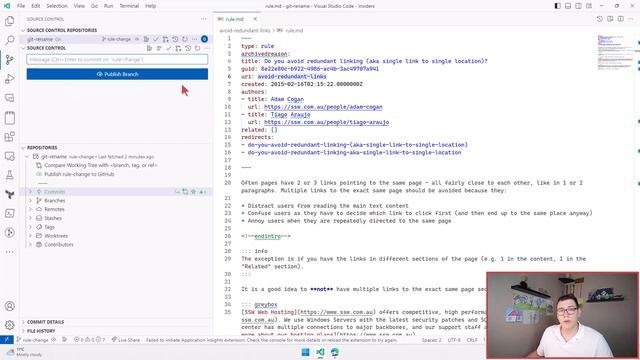Open the File menu
640x360 pixels.
point(21,6)
